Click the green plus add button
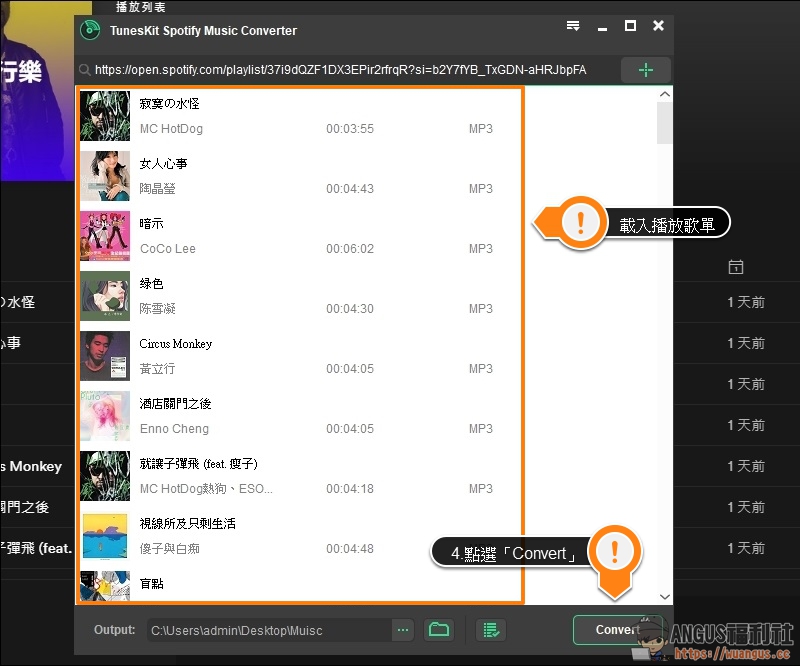 coord(645,70)
